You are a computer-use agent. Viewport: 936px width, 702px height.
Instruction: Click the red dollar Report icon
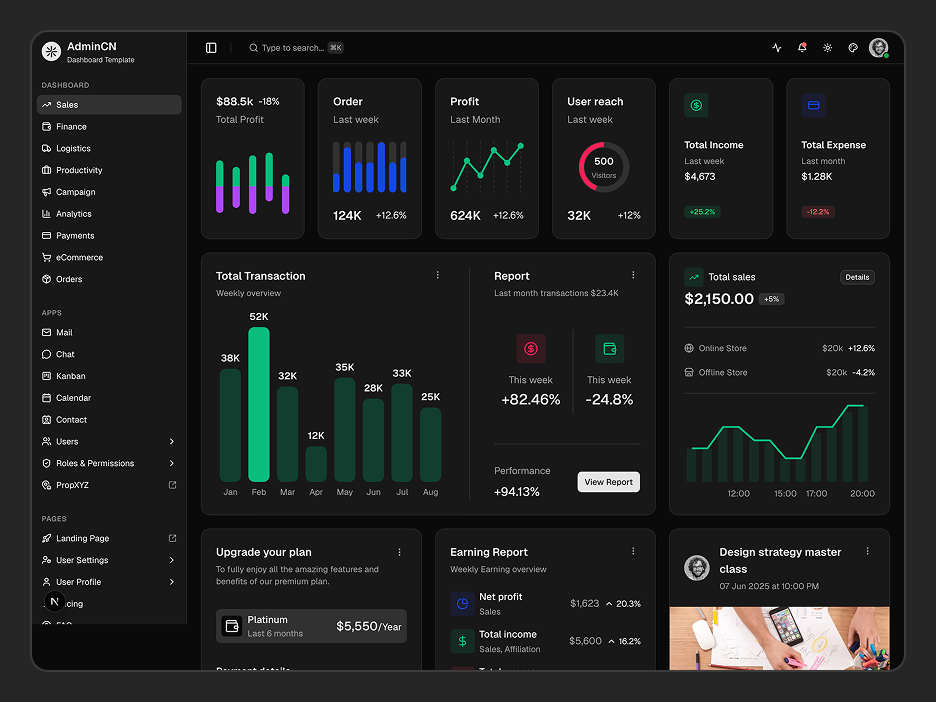[x=531, y=349]
